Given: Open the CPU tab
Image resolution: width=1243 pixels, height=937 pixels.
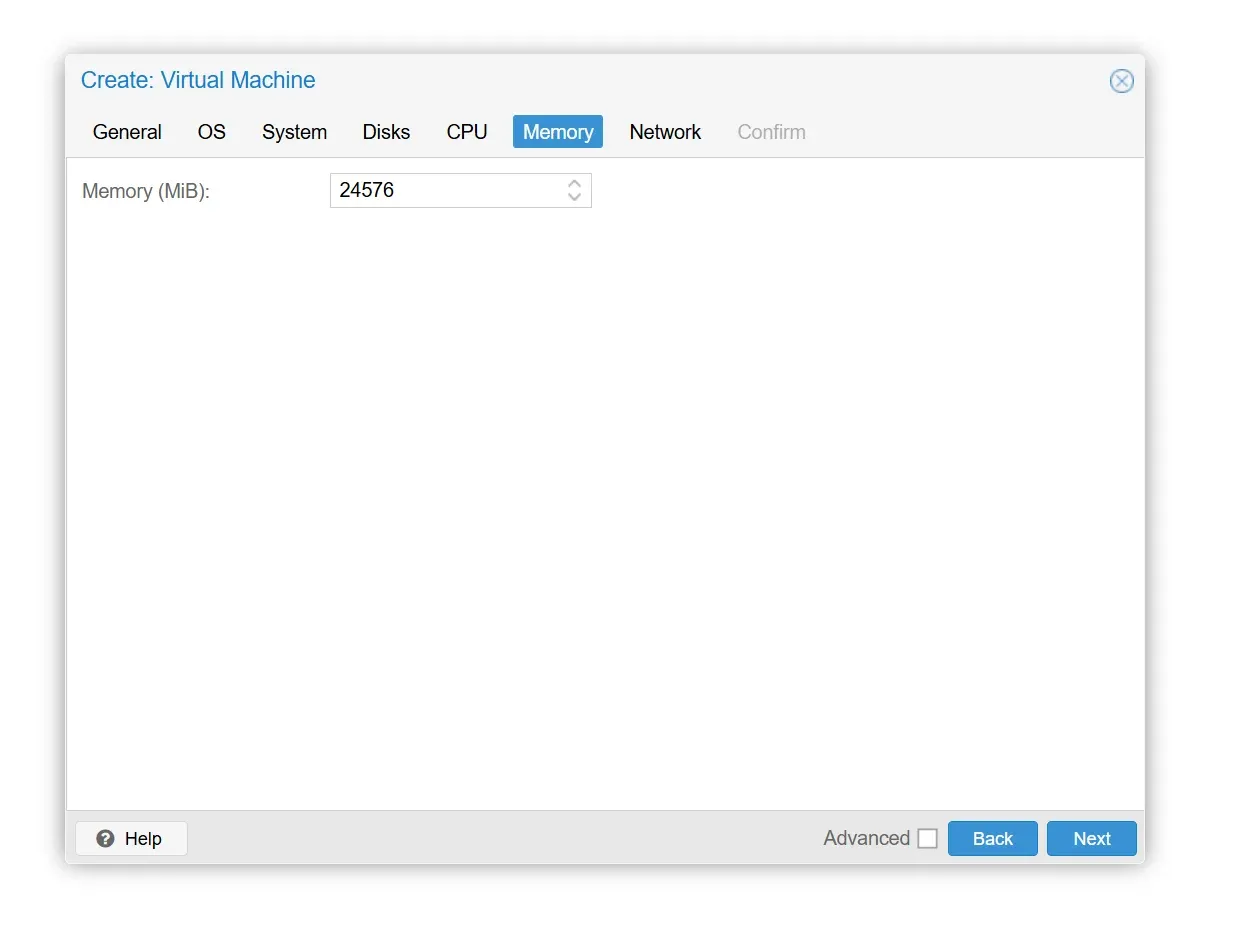Looking at the screenshot, I should 467,132.
